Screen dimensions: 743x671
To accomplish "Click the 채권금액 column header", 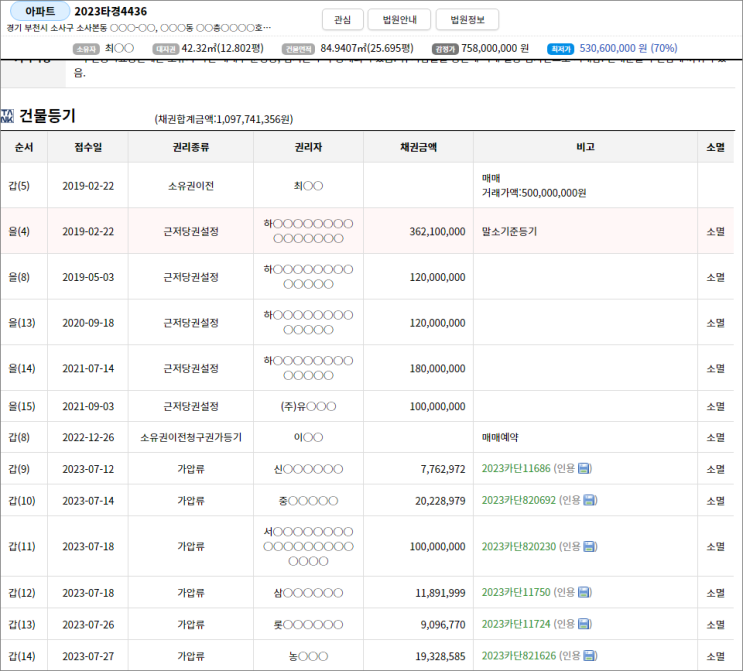I will tap(418, 146).
